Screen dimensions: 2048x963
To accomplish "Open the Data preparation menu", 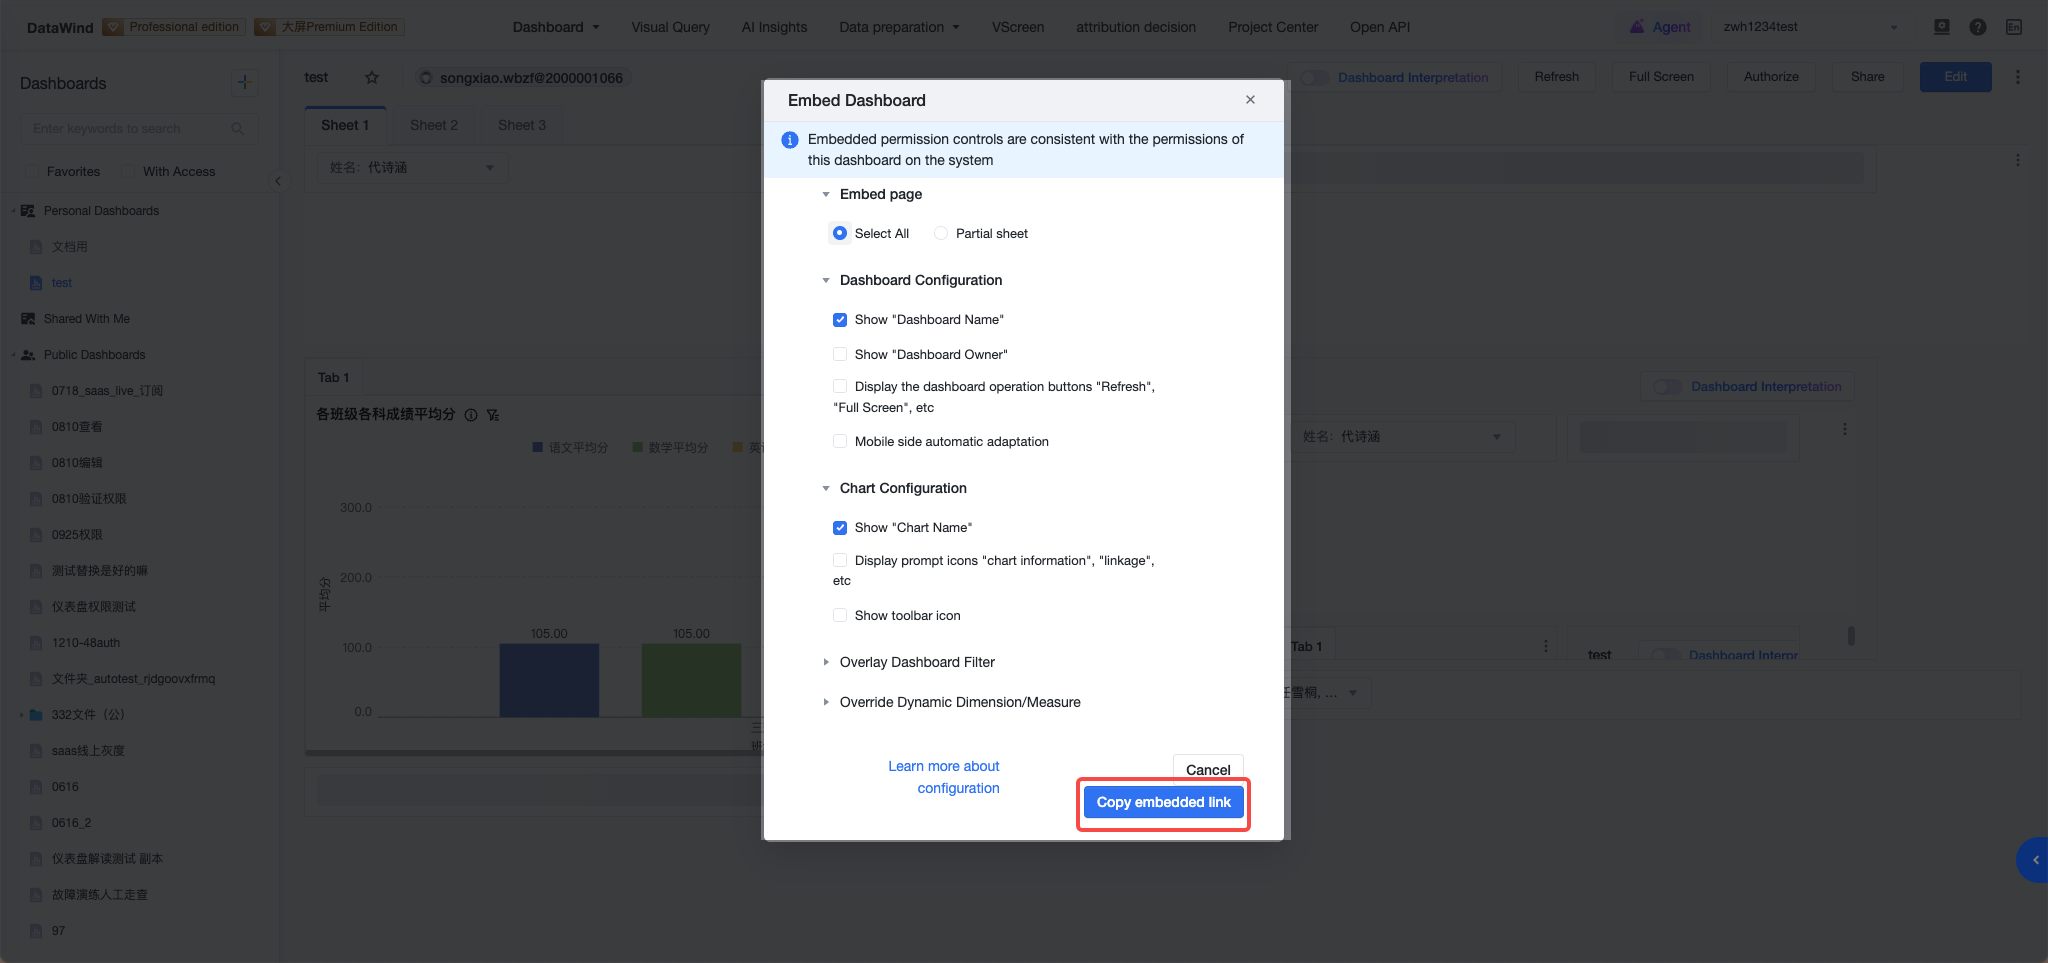I will click(x=899, y=27).
